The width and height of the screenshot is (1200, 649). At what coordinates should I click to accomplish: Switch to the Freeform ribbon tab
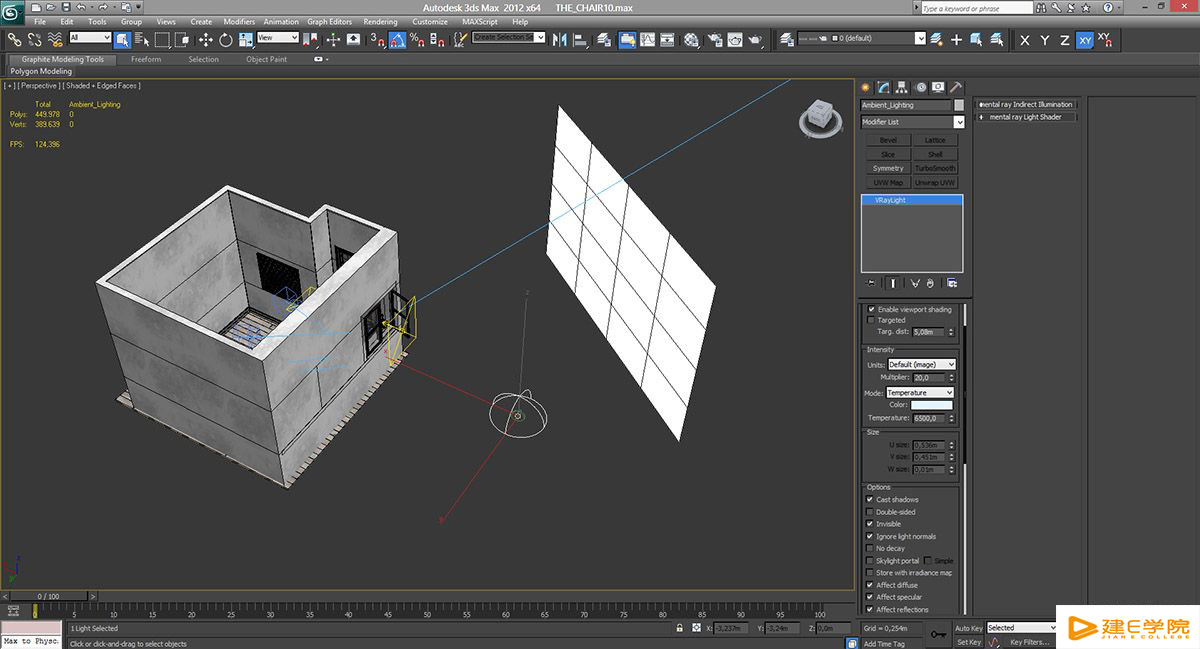146,59
